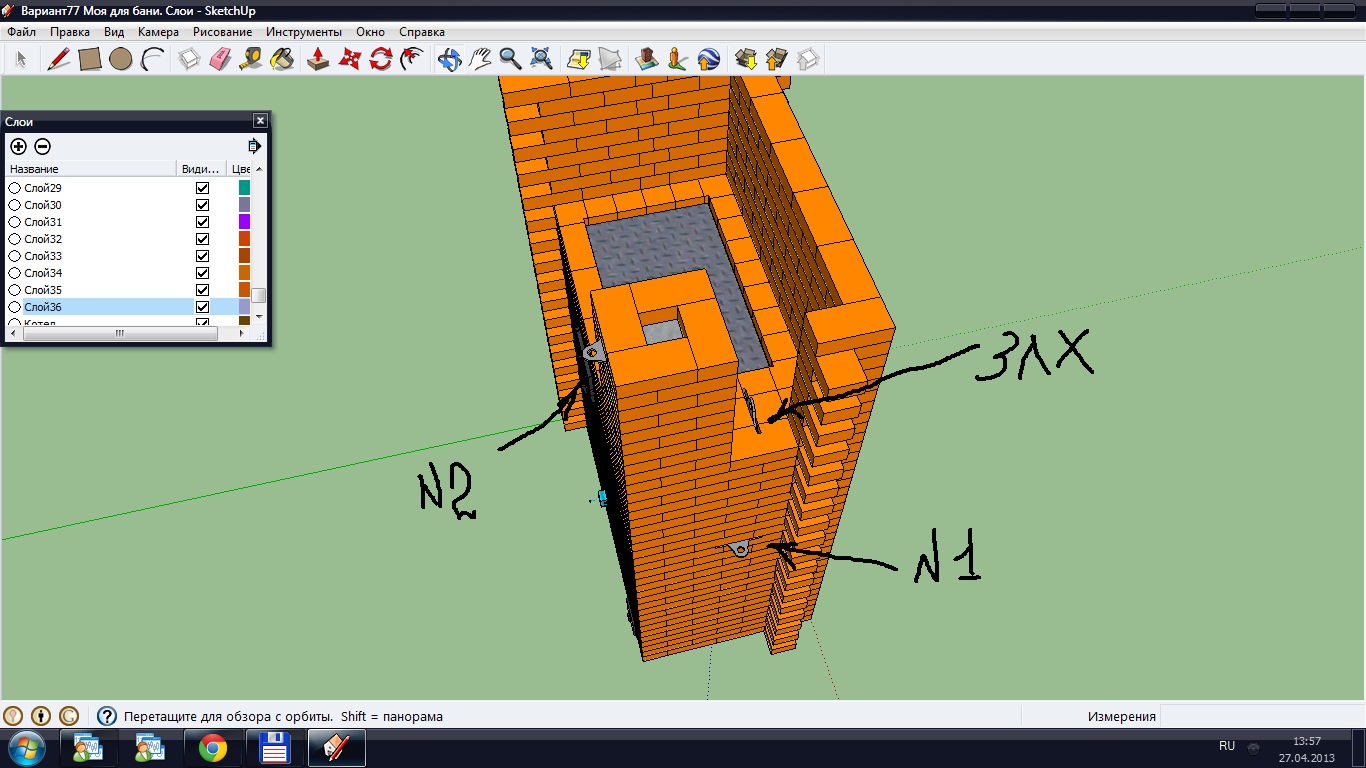The height and width of the screenshot is (768, 1366).
Task: Open the Instructor help question mark icon
Action: click(107, 716)
